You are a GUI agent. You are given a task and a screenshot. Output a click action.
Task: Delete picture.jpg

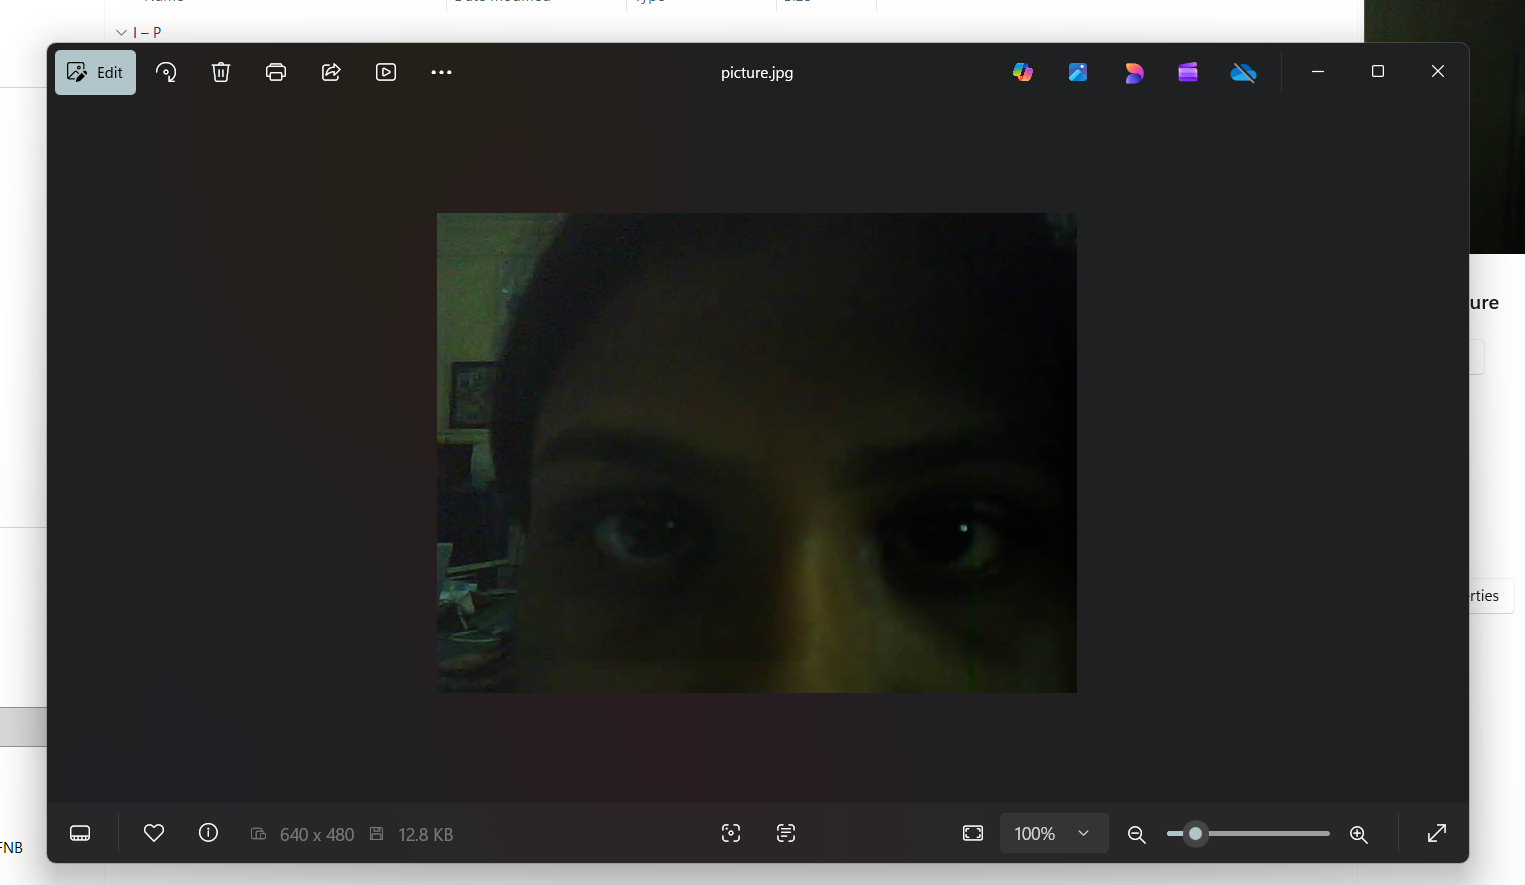(x=221, y=71)
